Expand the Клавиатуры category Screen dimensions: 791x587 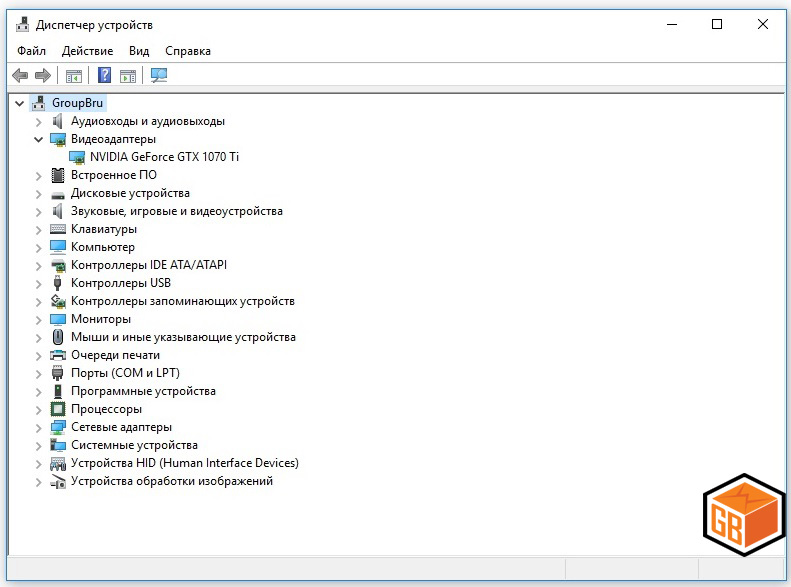(x=38, y=230)
